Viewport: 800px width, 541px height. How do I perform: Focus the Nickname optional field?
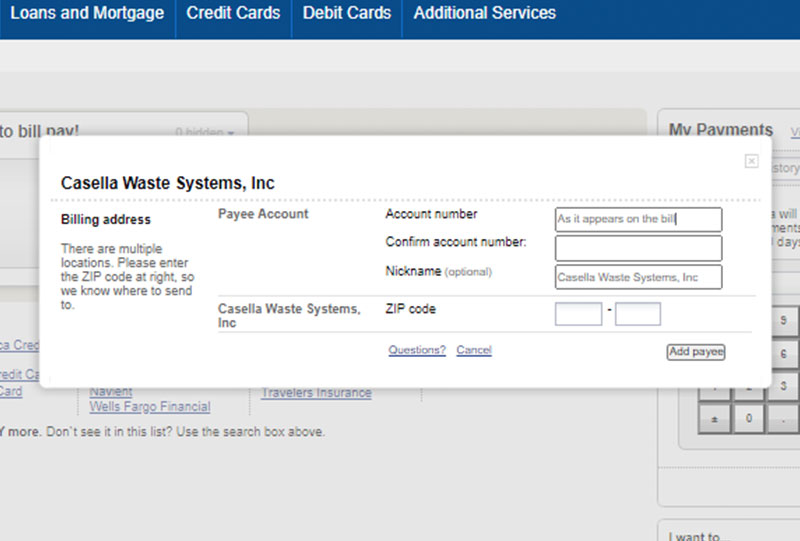click(x=638, y=277)
